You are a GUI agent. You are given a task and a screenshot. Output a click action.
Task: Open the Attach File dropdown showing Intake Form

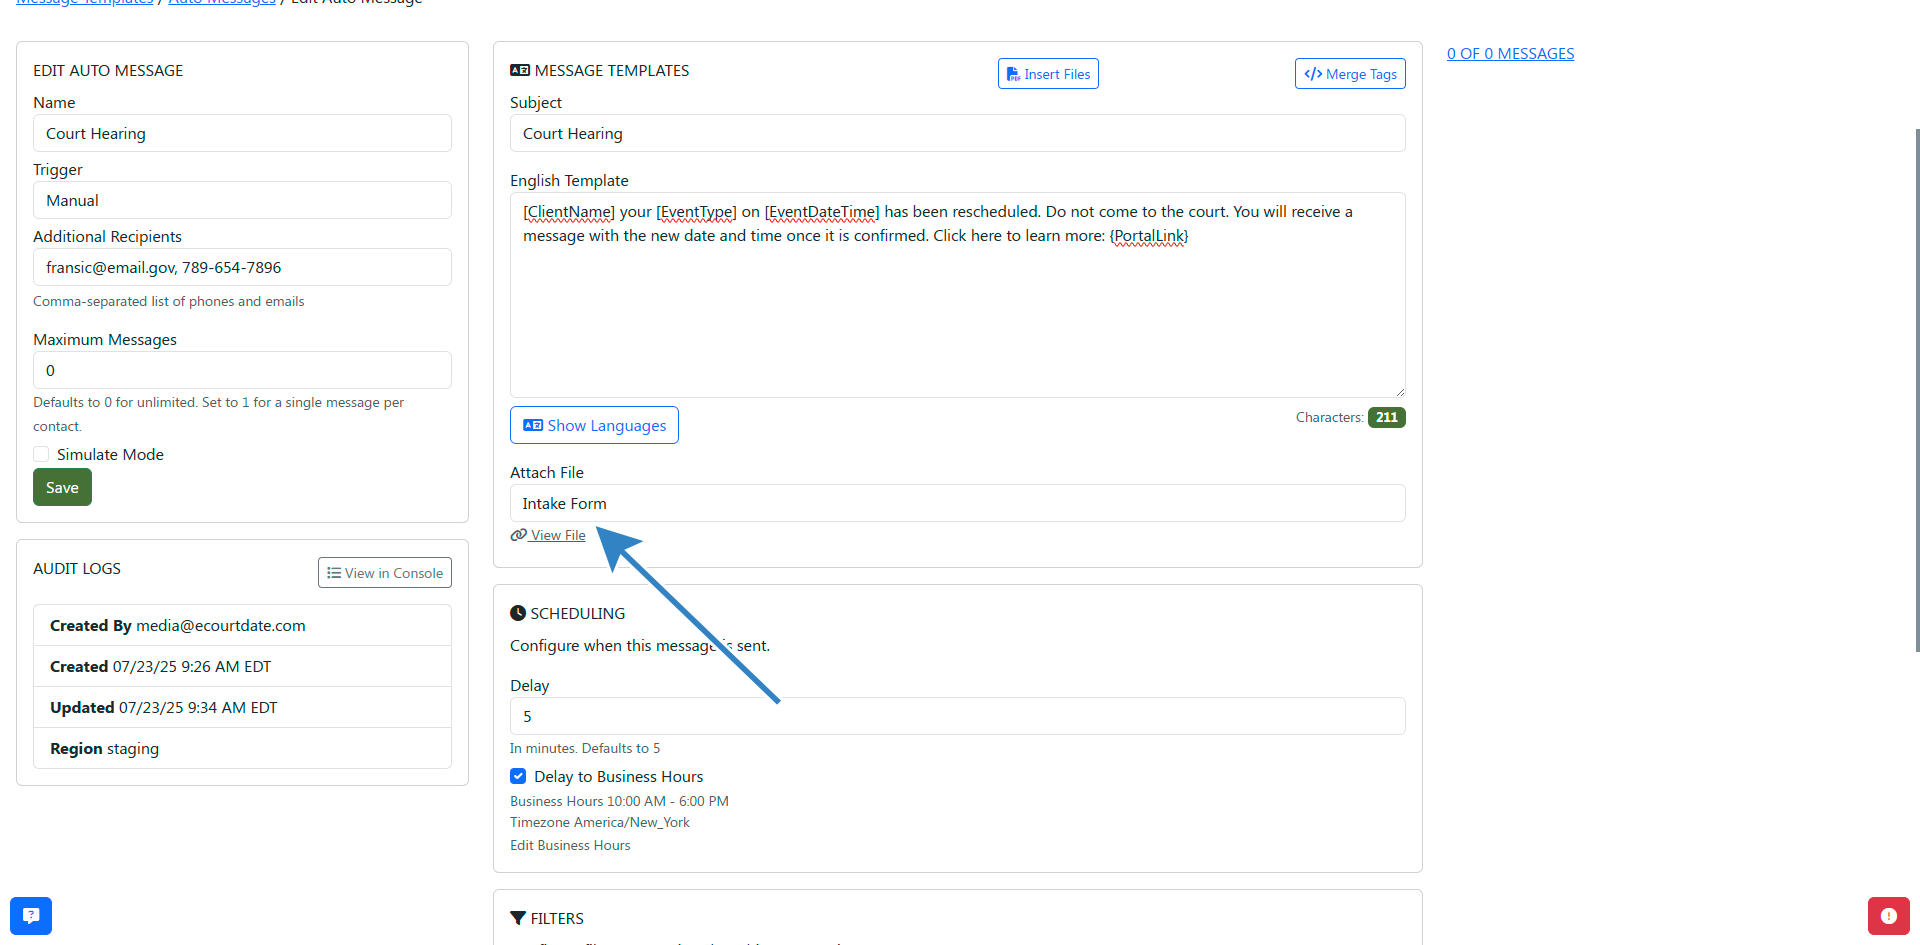[958, 503]
